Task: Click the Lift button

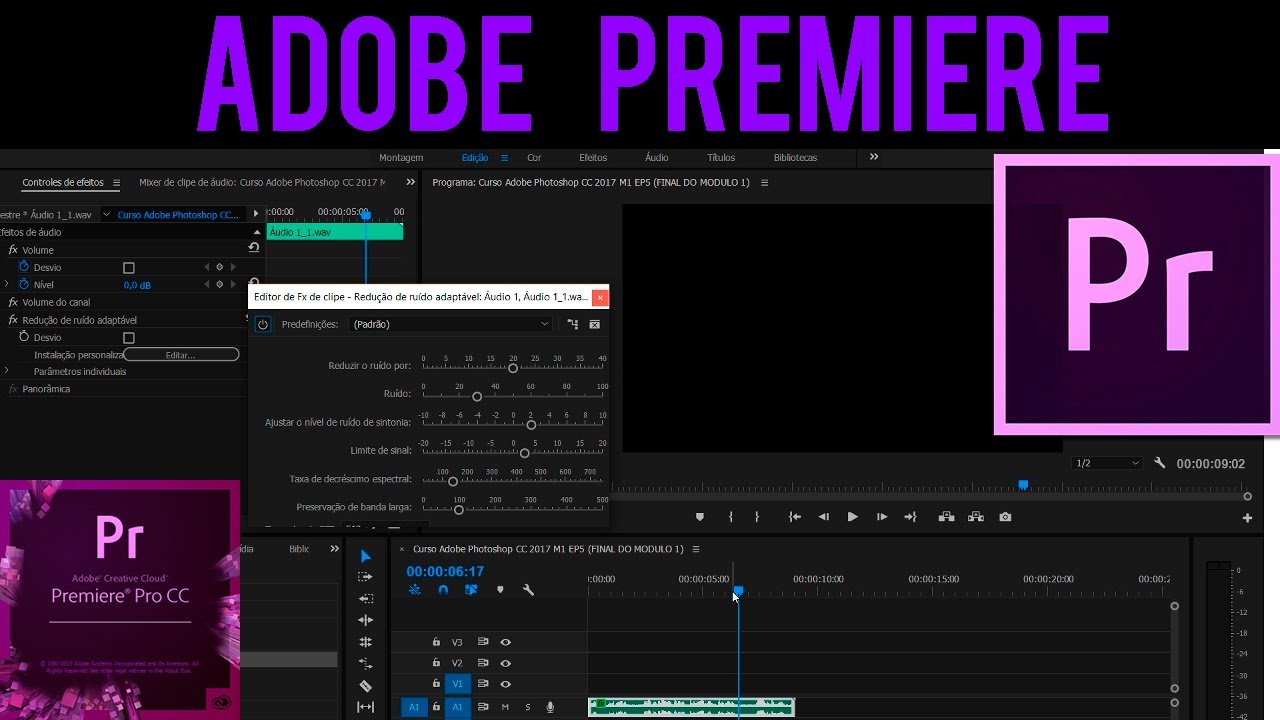Action: (946, 517)
